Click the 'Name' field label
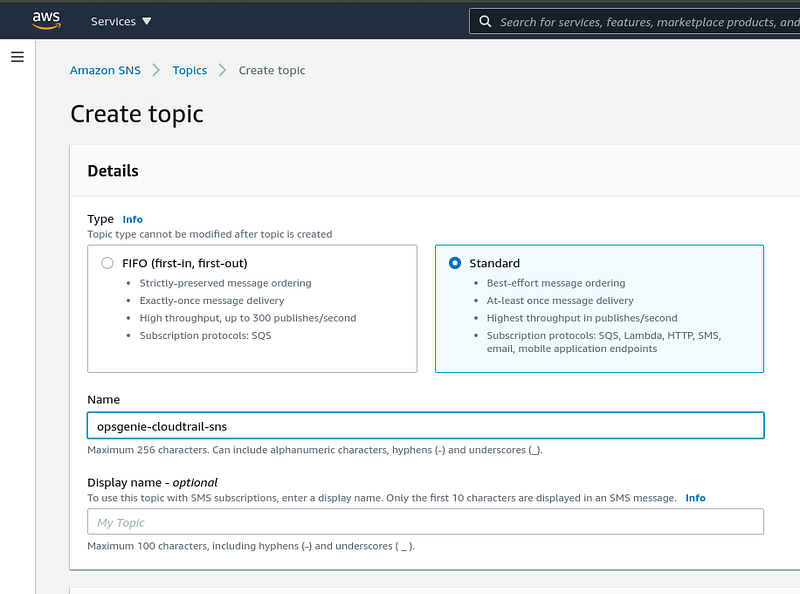Viewport: 800px width, 594px height. [x=104, y=400]
